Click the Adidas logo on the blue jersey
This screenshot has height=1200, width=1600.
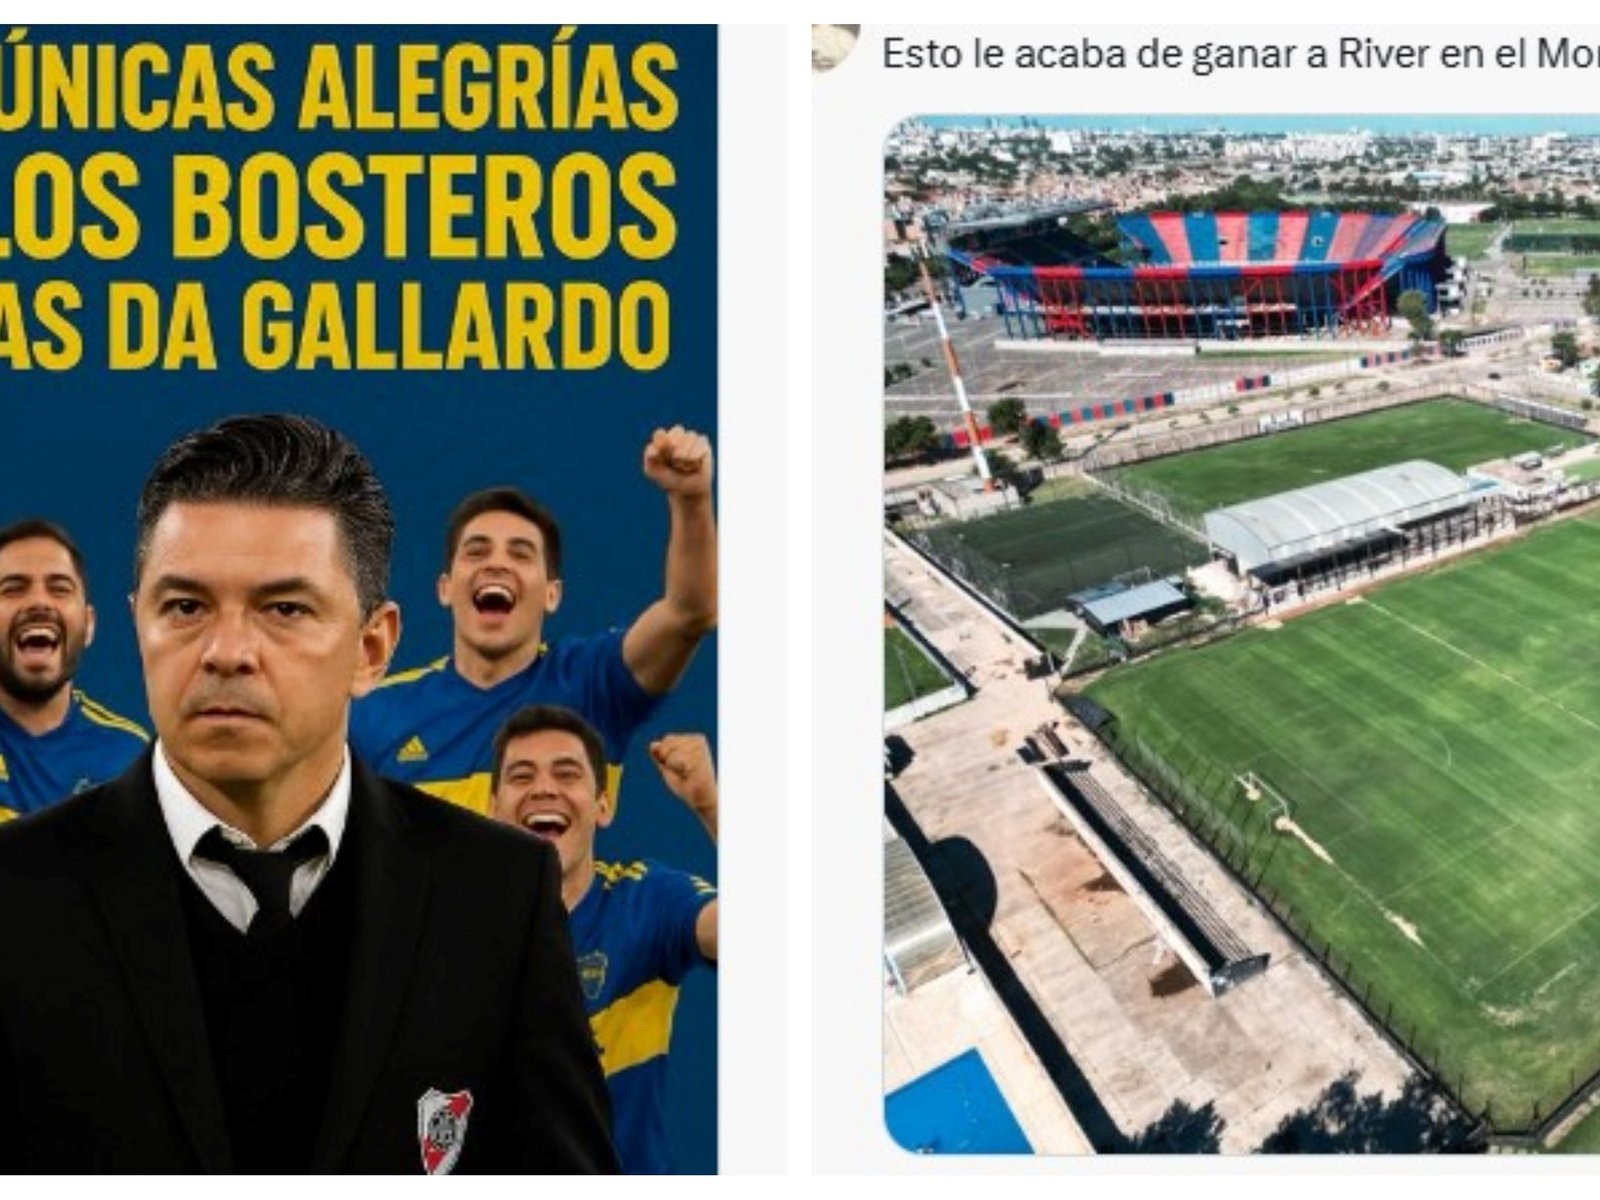pyautogui.click(x=412, y=748)
